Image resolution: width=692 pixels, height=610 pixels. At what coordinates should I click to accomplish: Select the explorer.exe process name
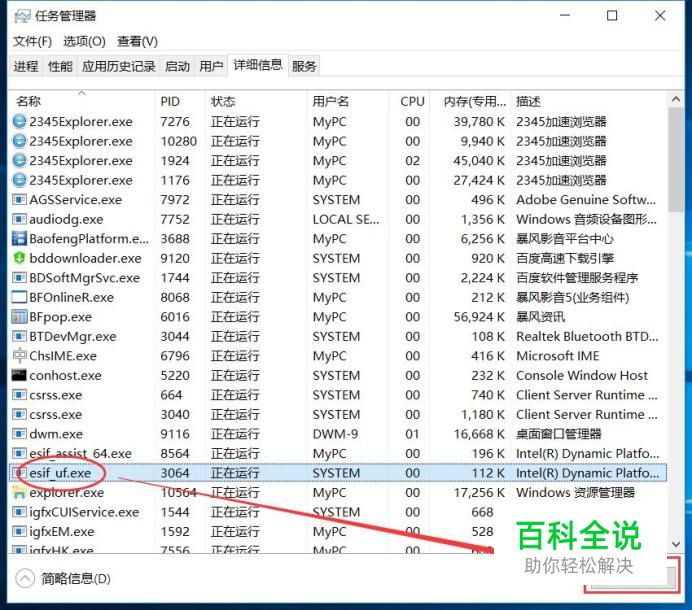coord(67,493)
